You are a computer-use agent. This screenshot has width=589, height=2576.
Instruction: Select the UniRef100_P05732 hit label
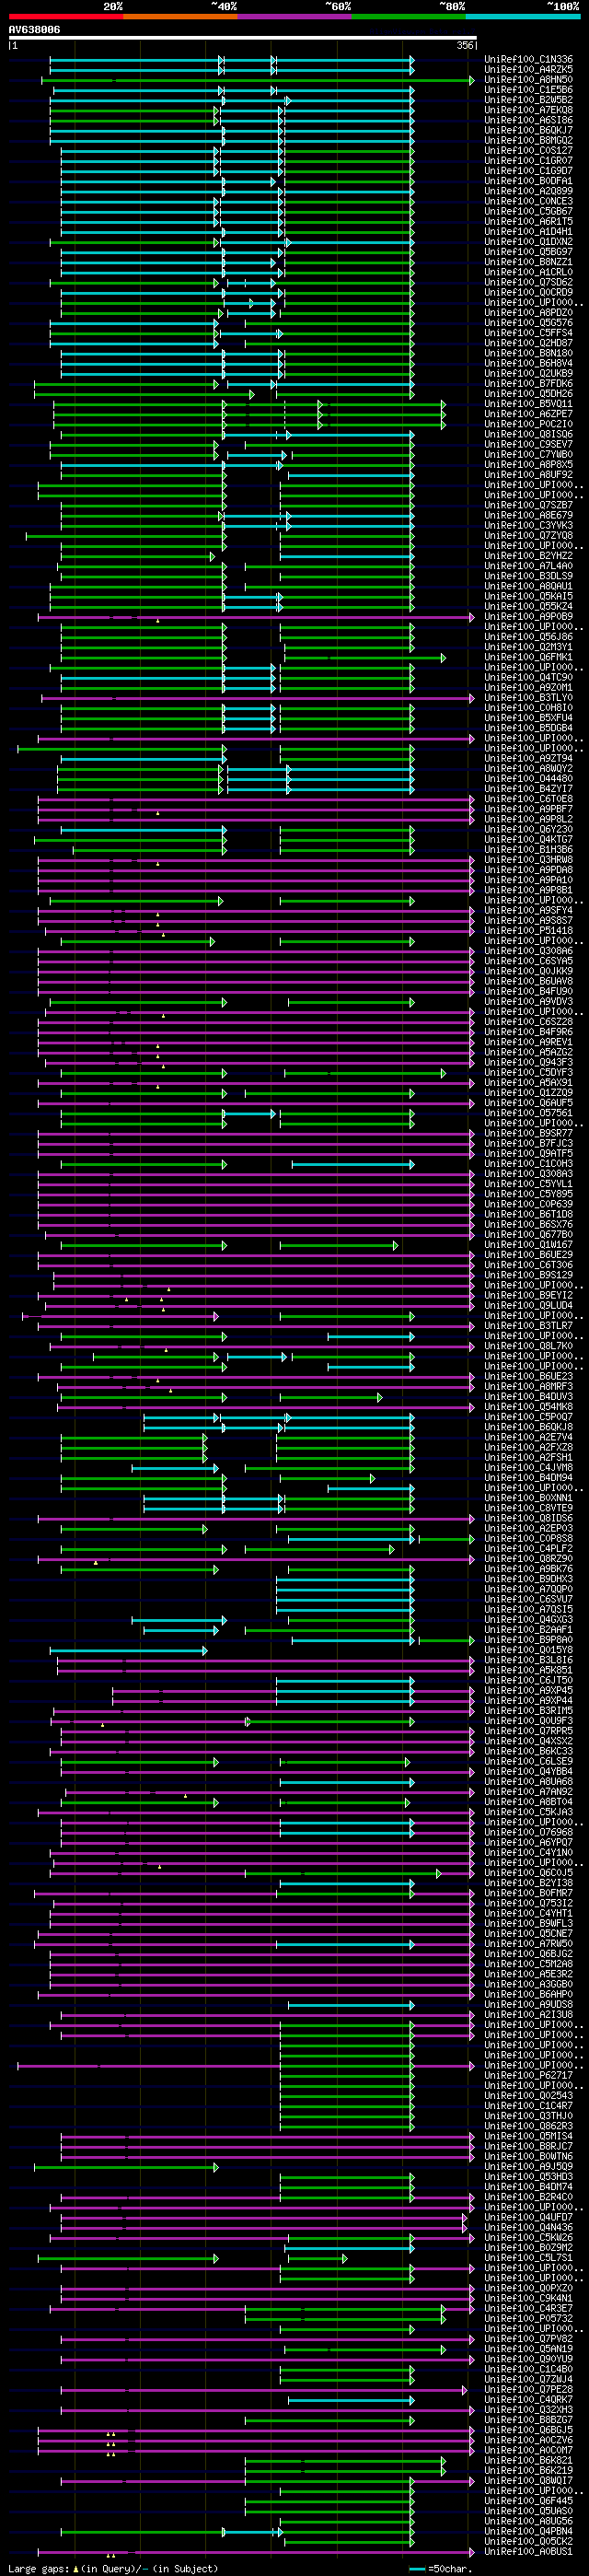coord(528,2319)
